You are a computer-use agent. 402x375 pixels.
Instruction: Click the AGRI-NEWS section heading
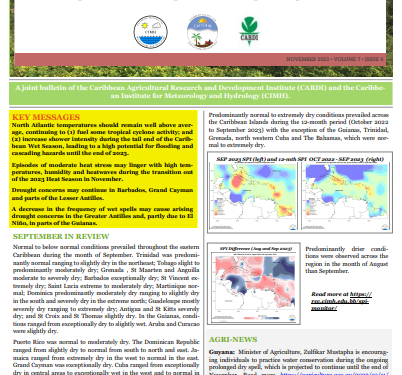coord(233,339)
